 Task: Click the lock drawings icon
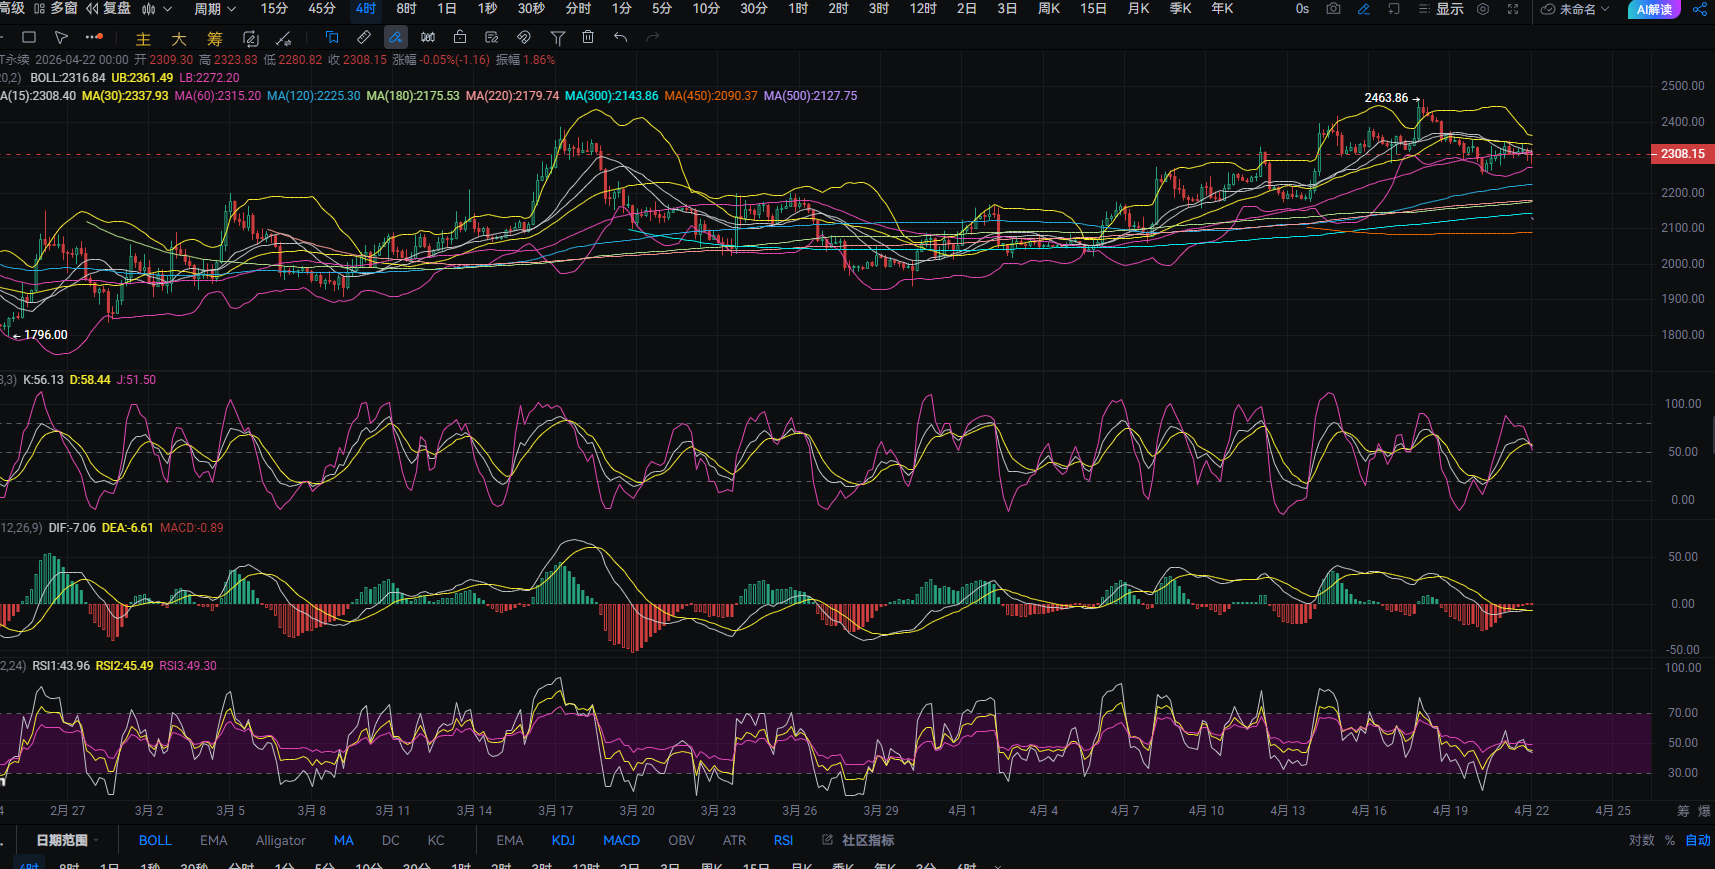tap(460, 38)
